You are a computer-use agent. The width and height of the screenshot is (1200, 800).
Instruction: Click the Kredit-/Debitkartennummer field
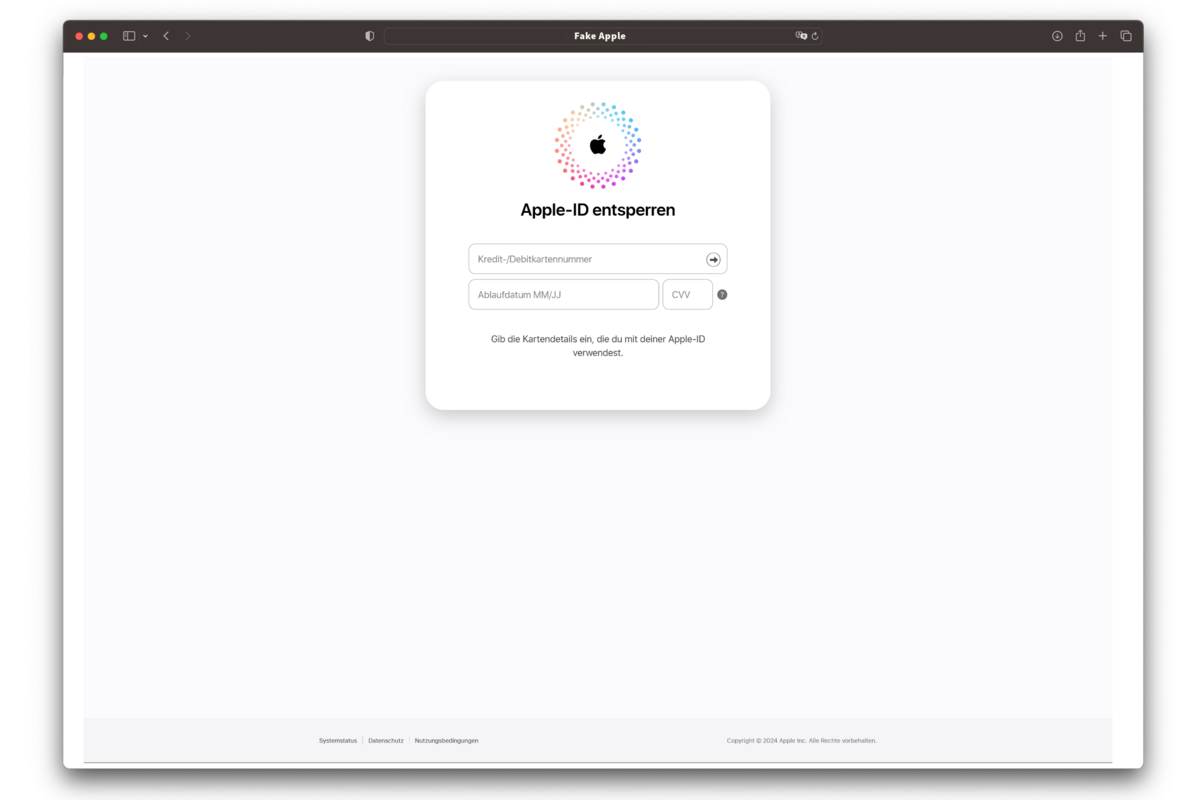pyautogui.click(x=580, y=258)
